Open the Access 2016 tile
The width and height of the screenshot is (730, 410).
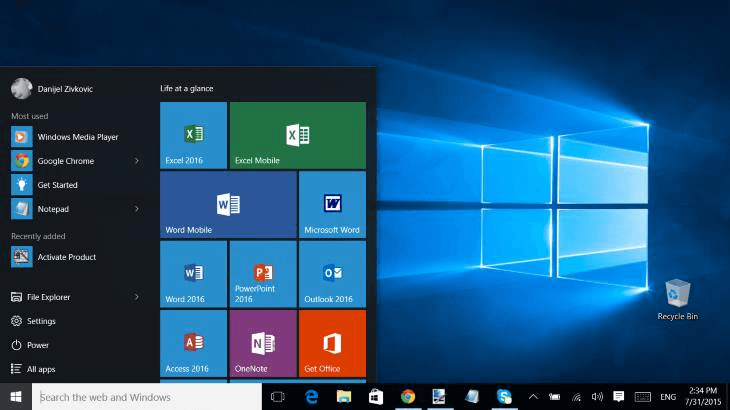click(x=193, y=342)
